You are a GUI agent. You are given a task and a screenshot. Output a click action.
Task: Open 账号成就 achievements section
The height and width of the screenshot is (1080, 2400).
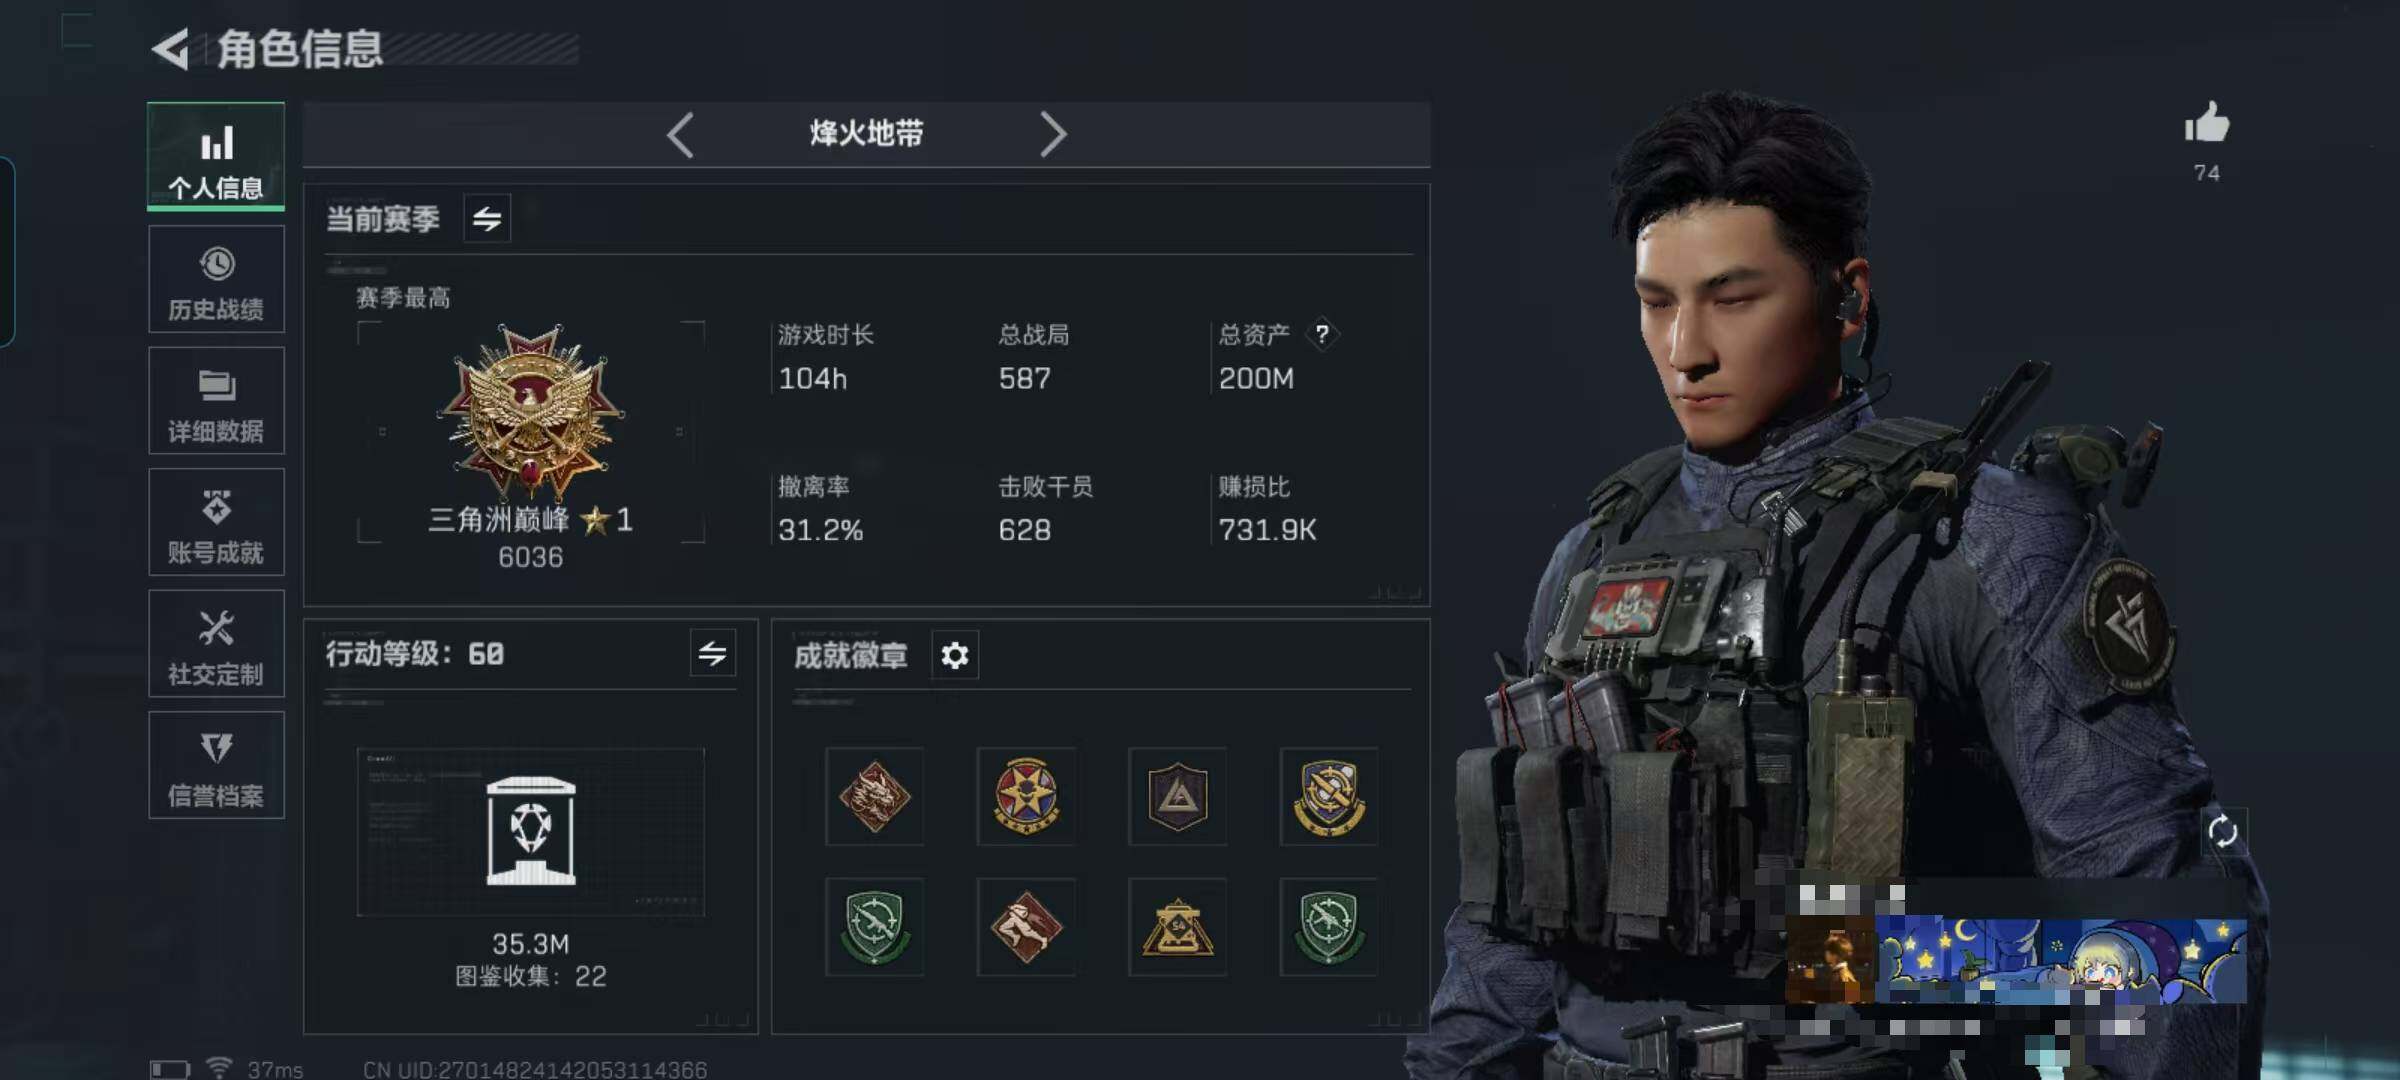coord(216,522)
